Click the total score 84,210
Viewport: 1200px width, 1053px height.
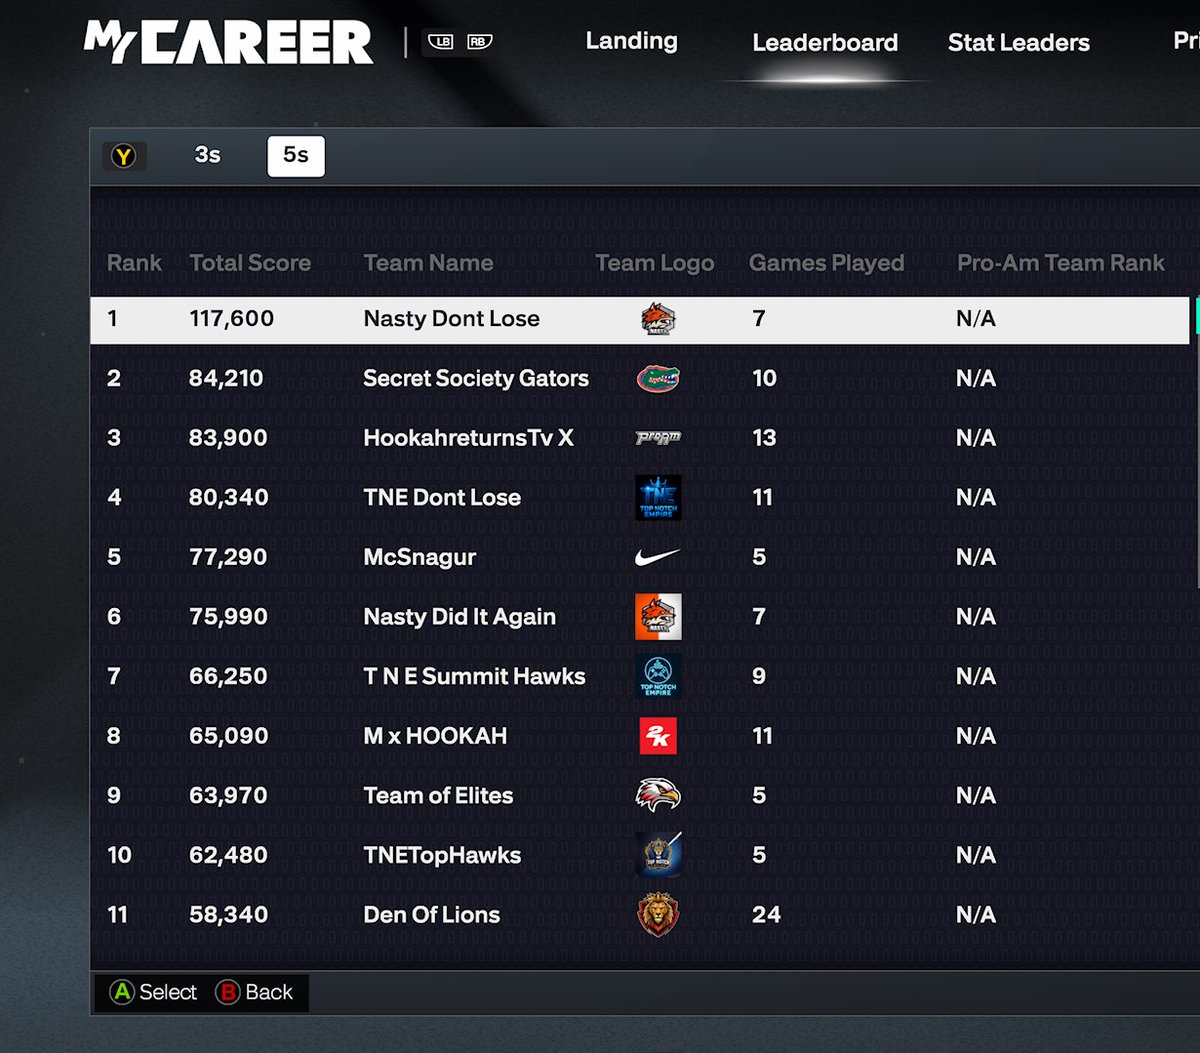226,378
